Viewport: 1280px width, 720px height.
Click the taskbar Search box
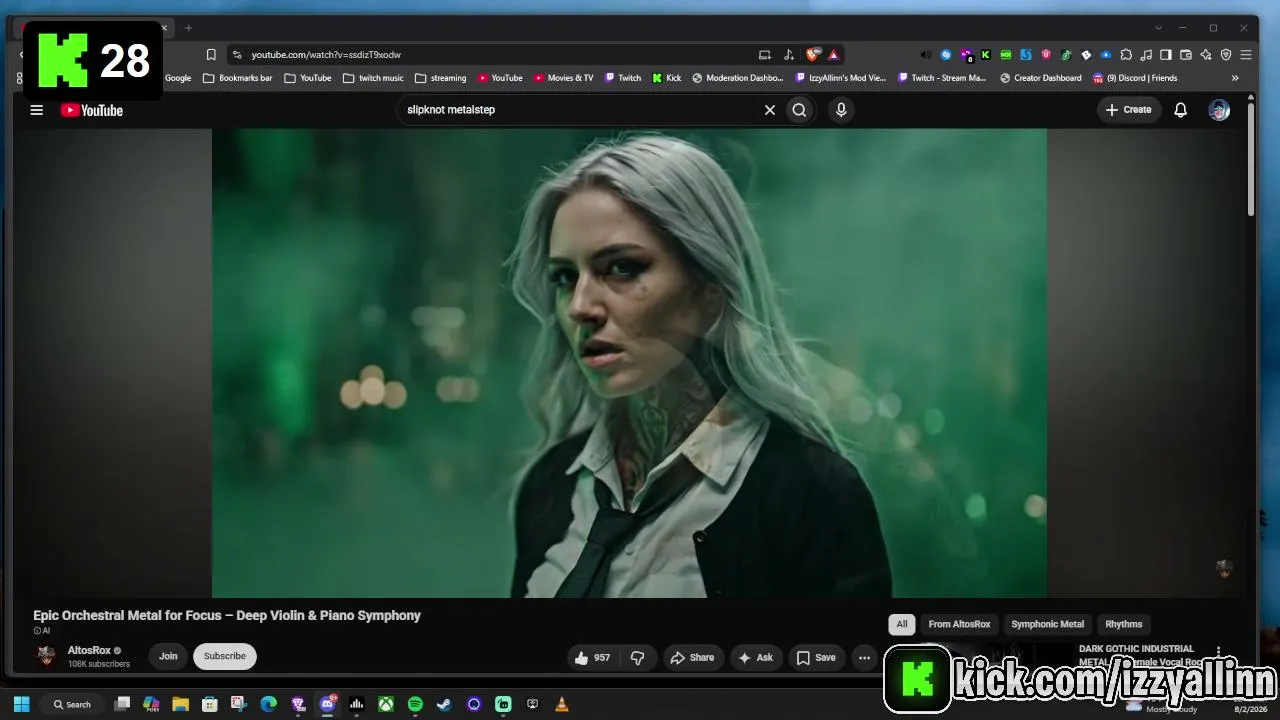72,704
